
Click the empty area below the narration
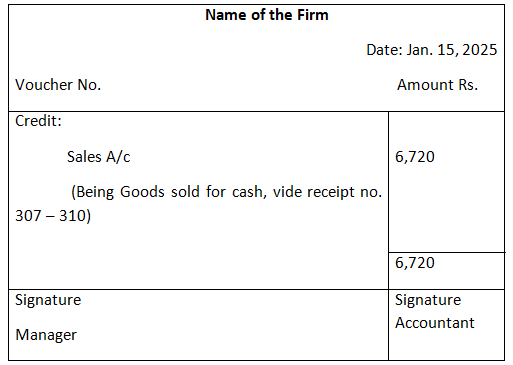198,257
